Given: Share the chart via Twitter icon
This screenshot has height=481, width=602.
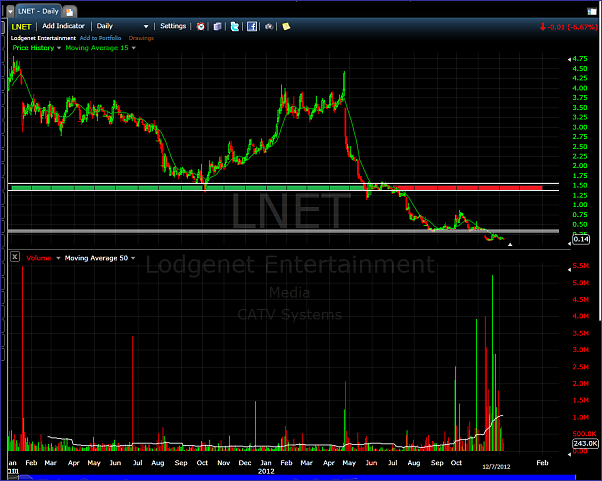Looking at the screenshot, I should click(x=235, y=26).
